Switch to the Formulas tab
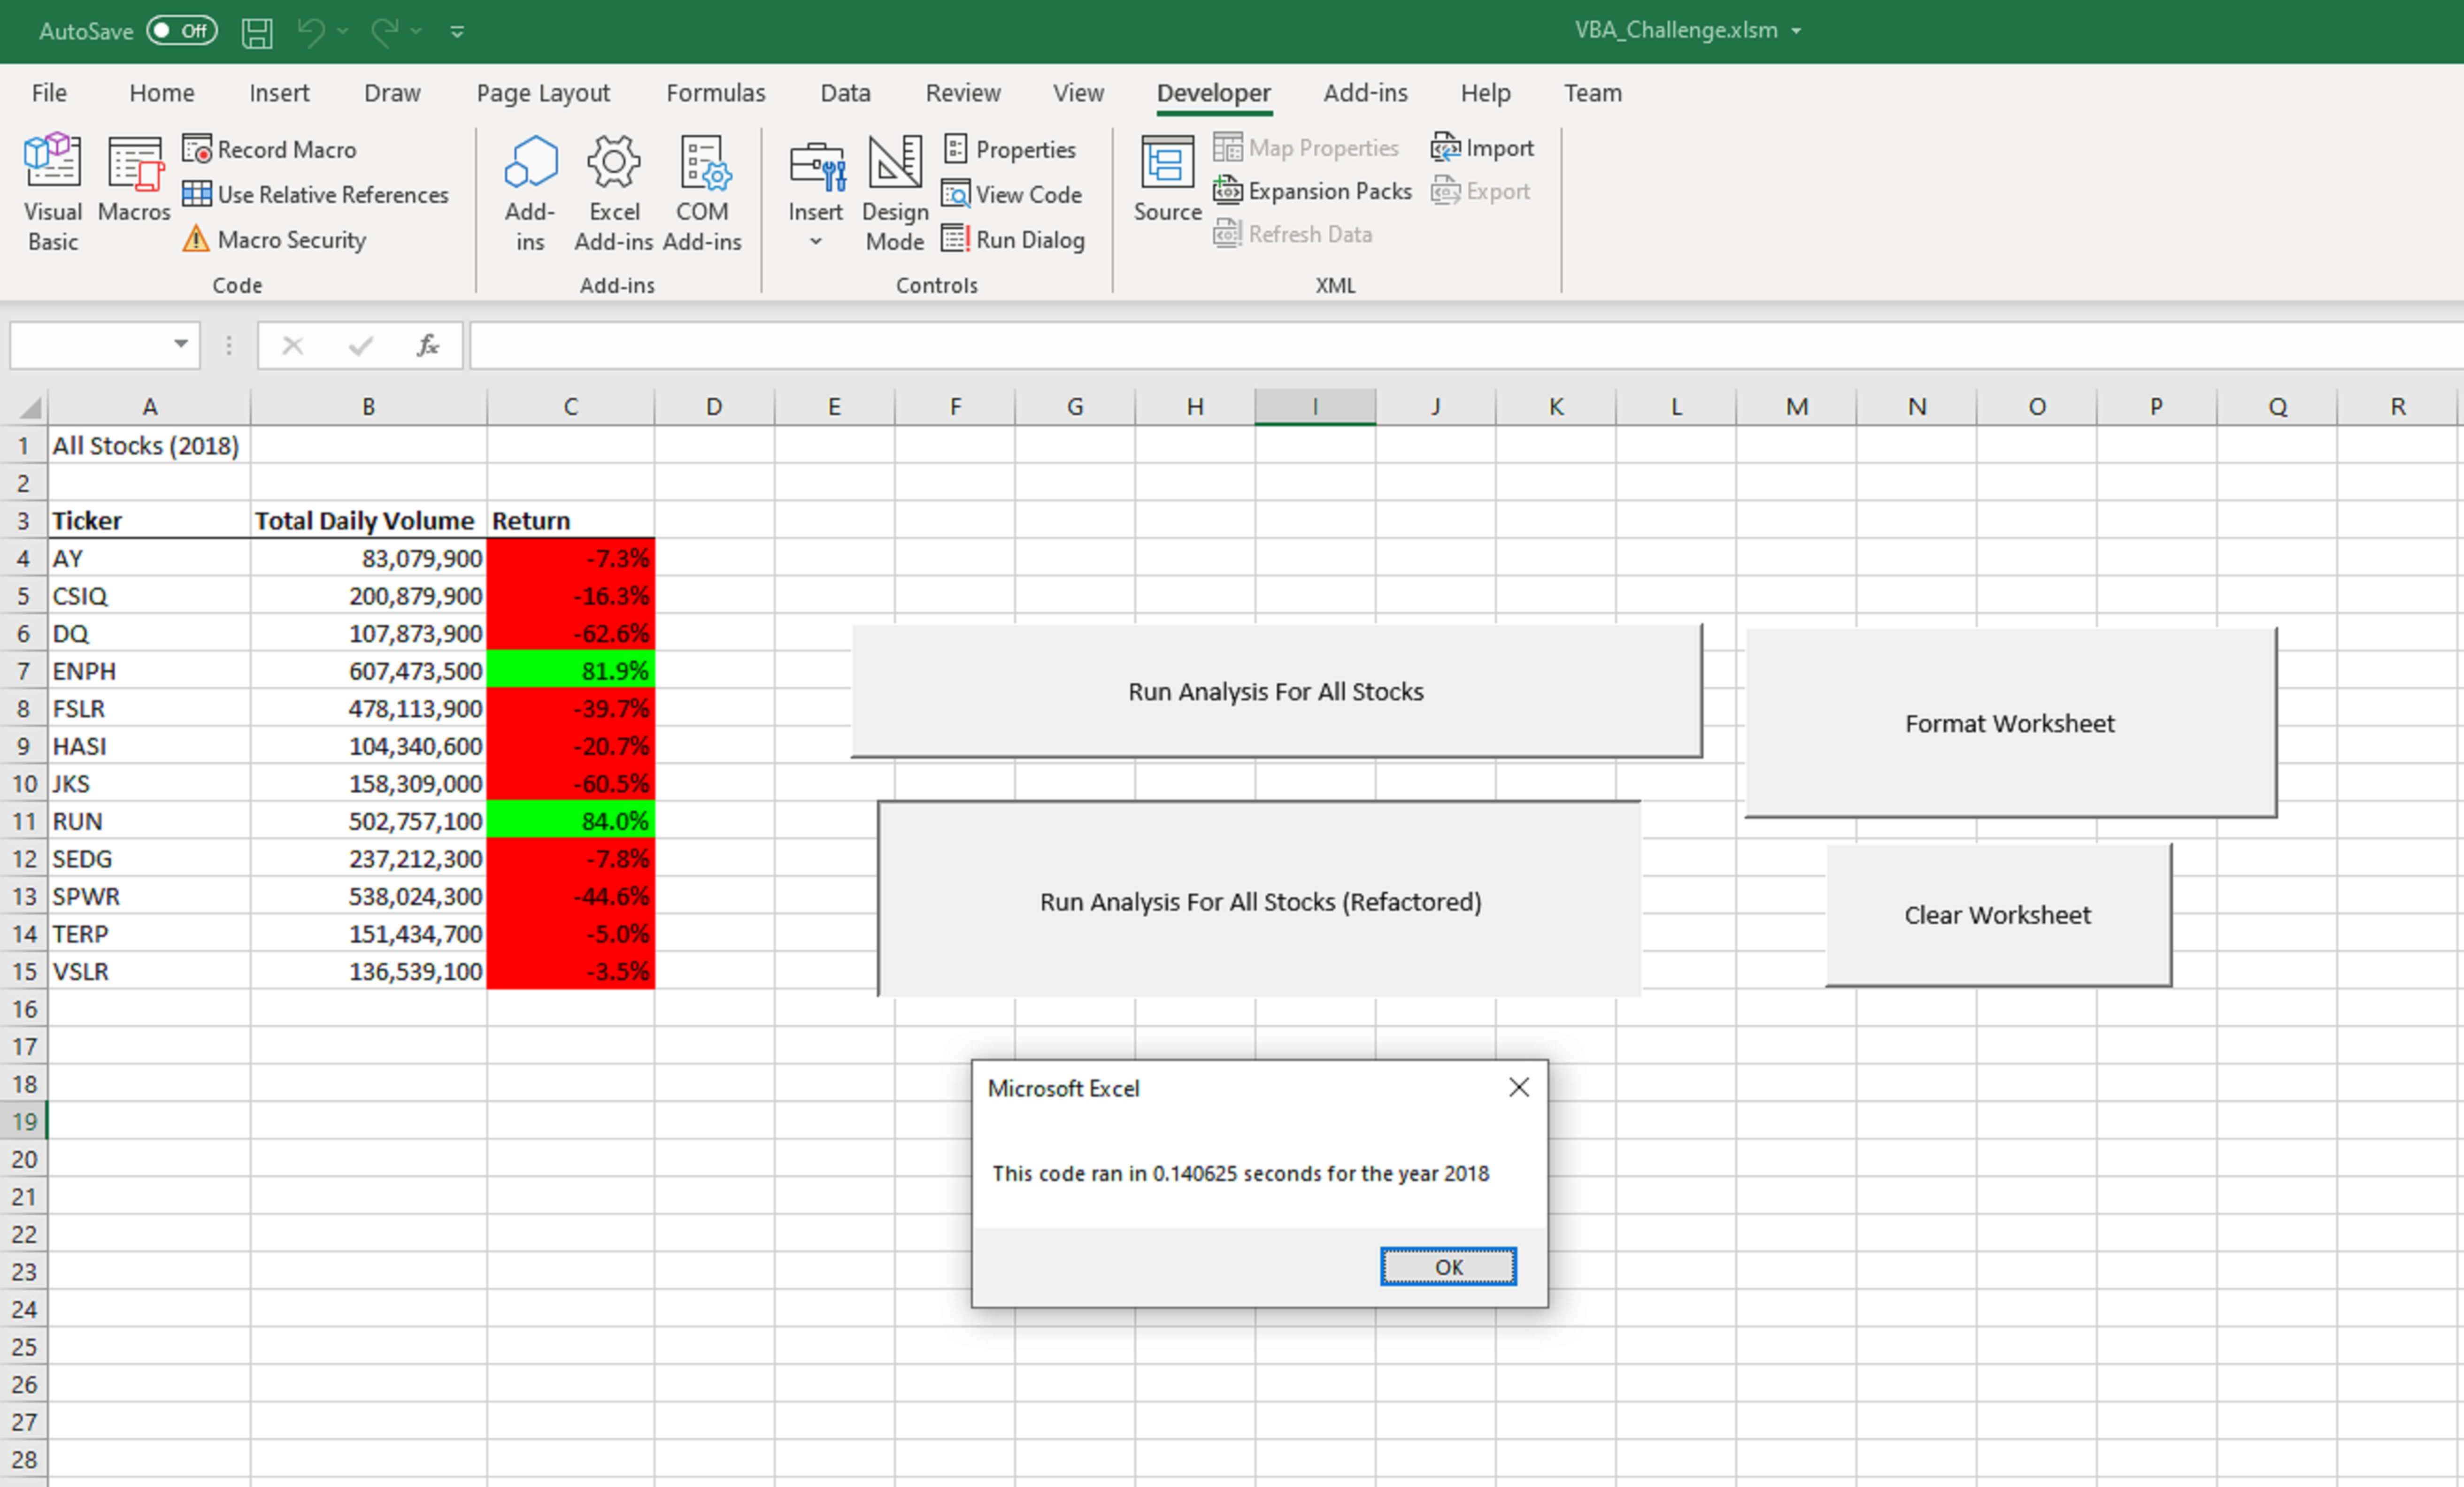 [716, 93]
